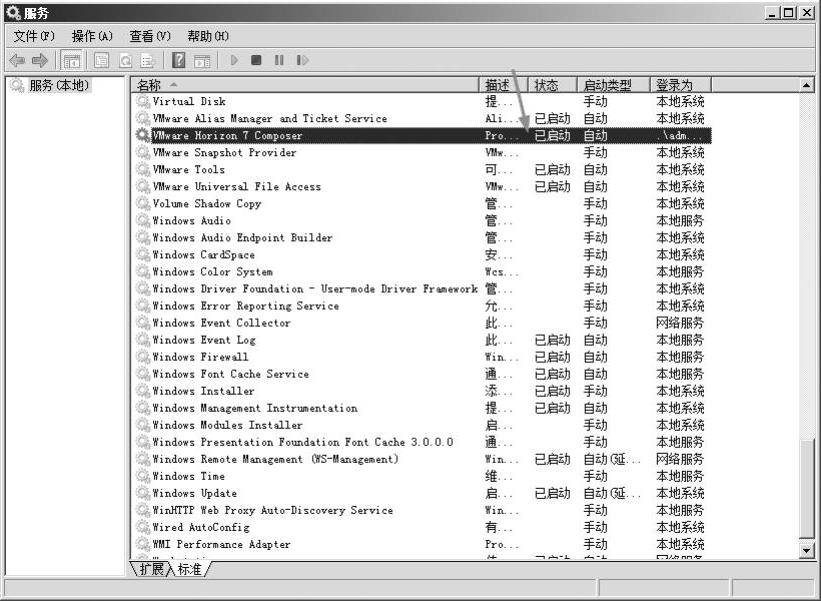Switch to the 扩展 tab
The image size is (821, 601).
151,569
